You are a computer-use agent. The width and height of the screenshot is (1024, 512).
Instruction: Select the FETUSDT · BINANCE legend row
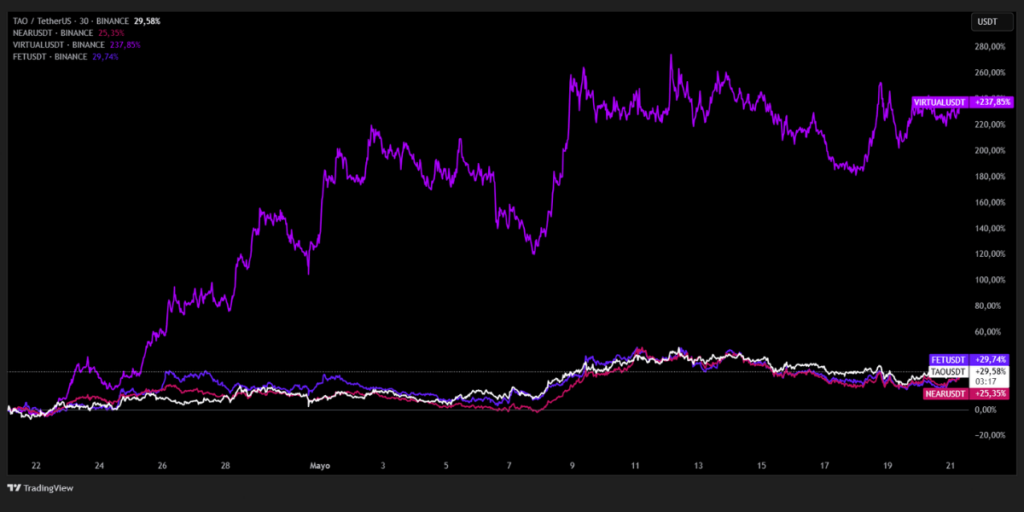click(65, 57)
